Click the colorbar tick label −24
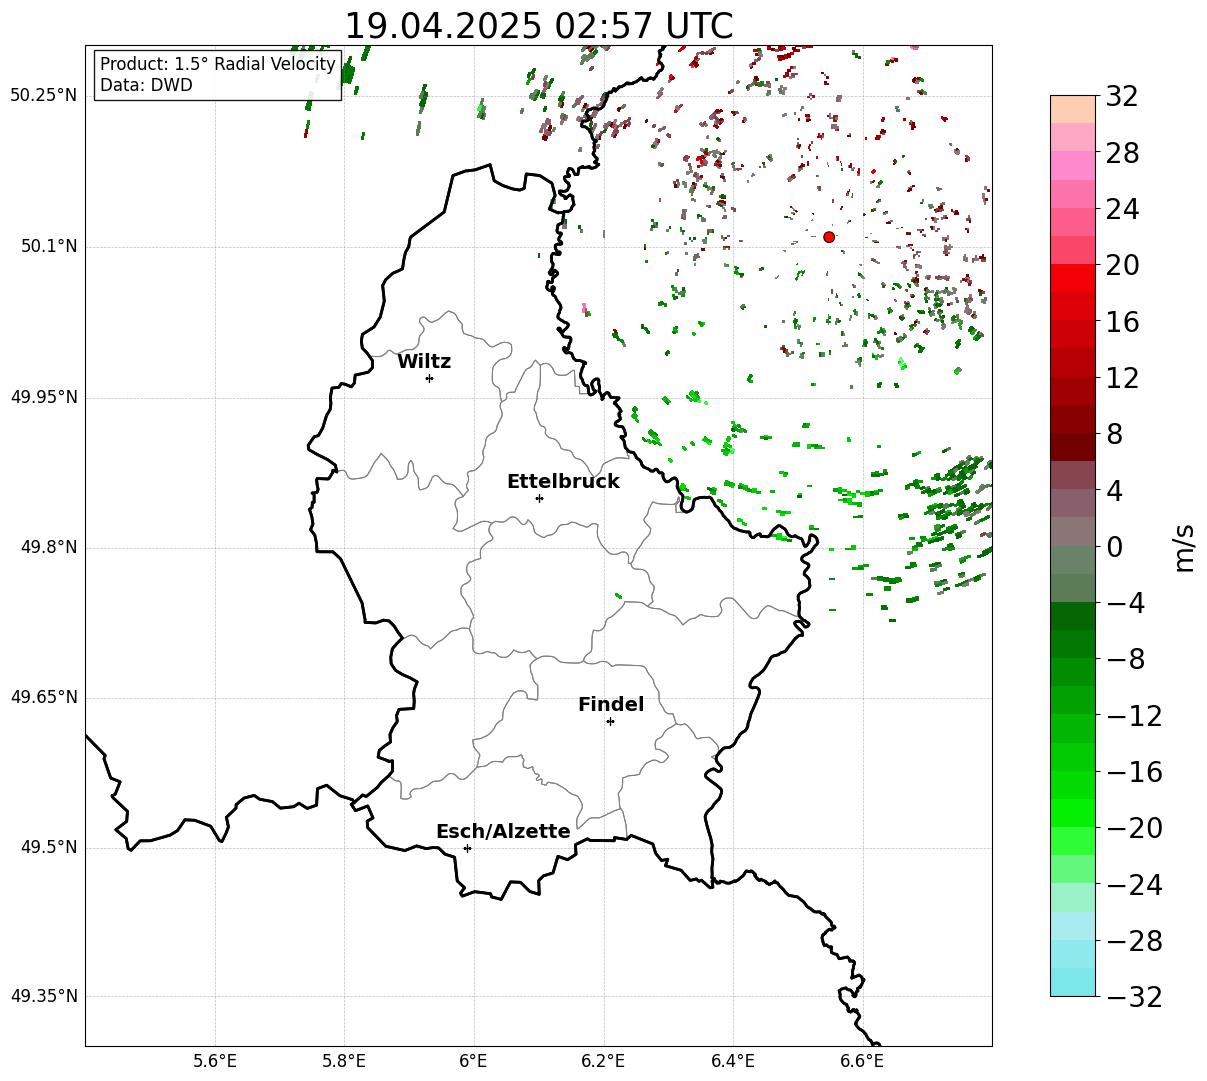Image resolution: width=1207 pixels, height=1081 pixels. click(x=1134, y=885)
